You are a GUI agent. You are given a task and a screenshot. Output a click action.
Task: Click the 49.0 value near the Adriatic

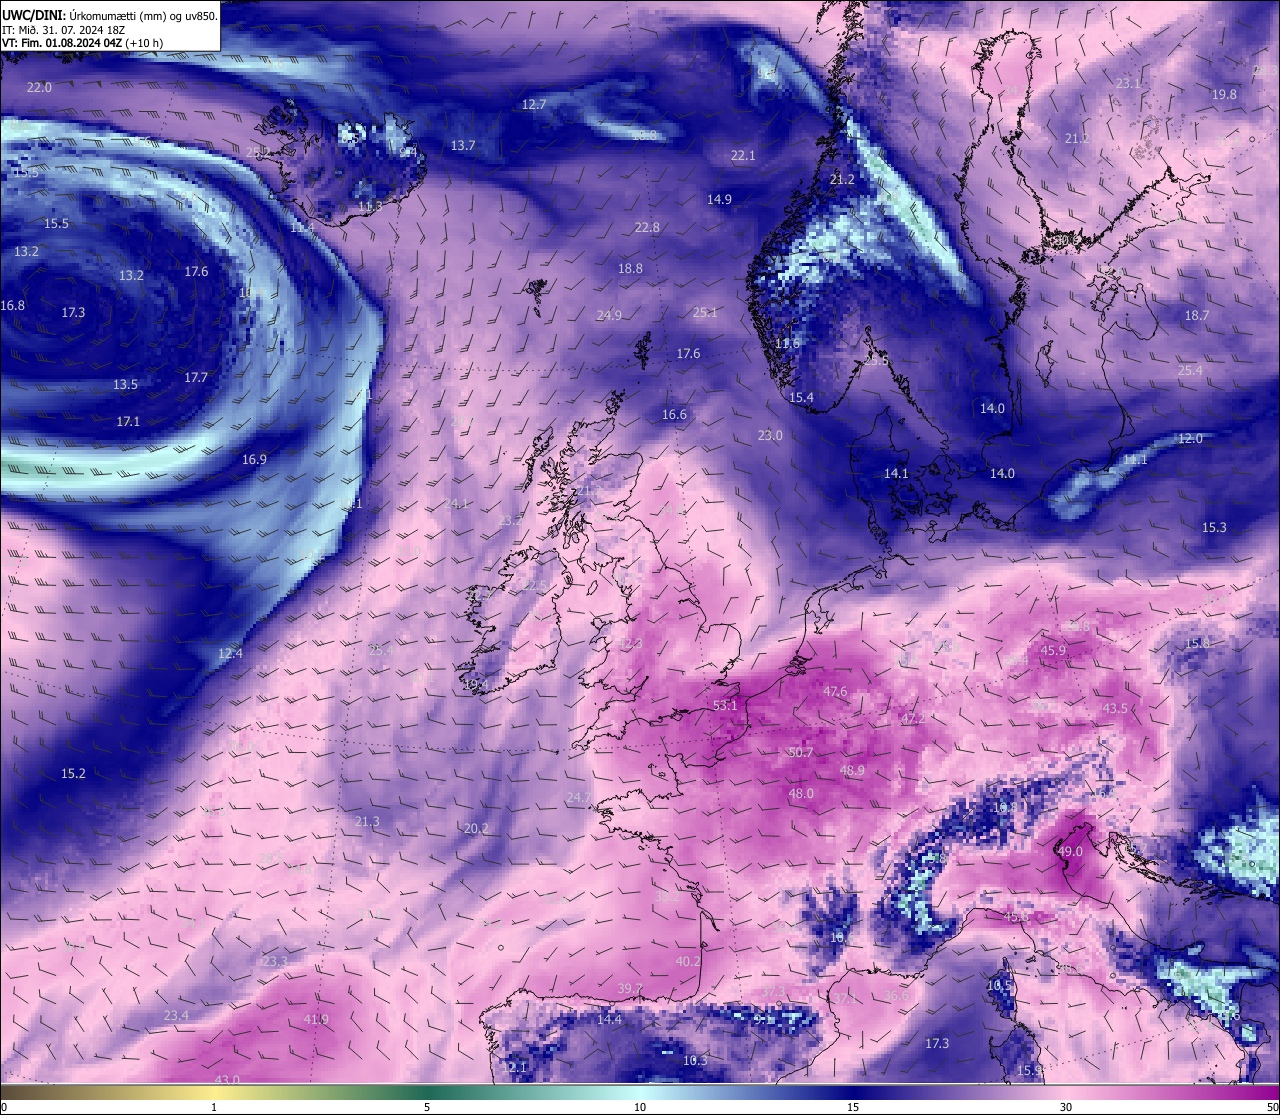[x=1070, y=852]
